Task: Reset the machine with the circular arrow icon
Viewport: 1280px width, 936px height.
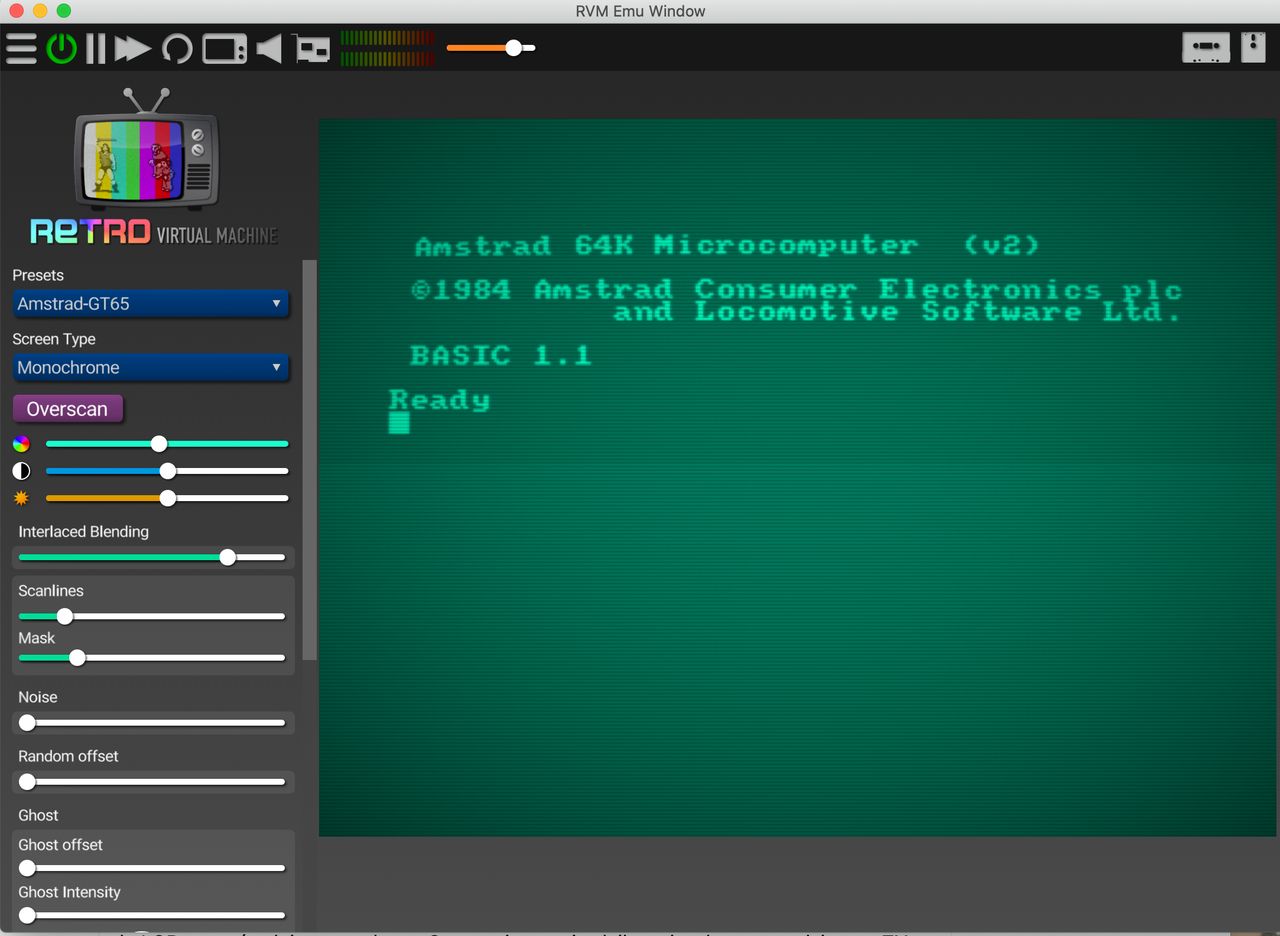Action: click(x=177, y=48)
